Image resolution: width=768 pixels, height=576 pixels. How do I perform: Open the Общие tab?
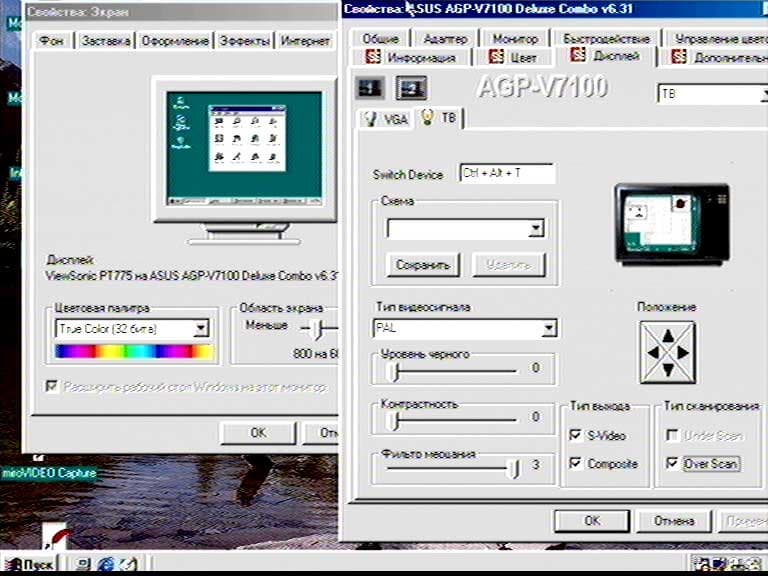(x=380, y=39)
